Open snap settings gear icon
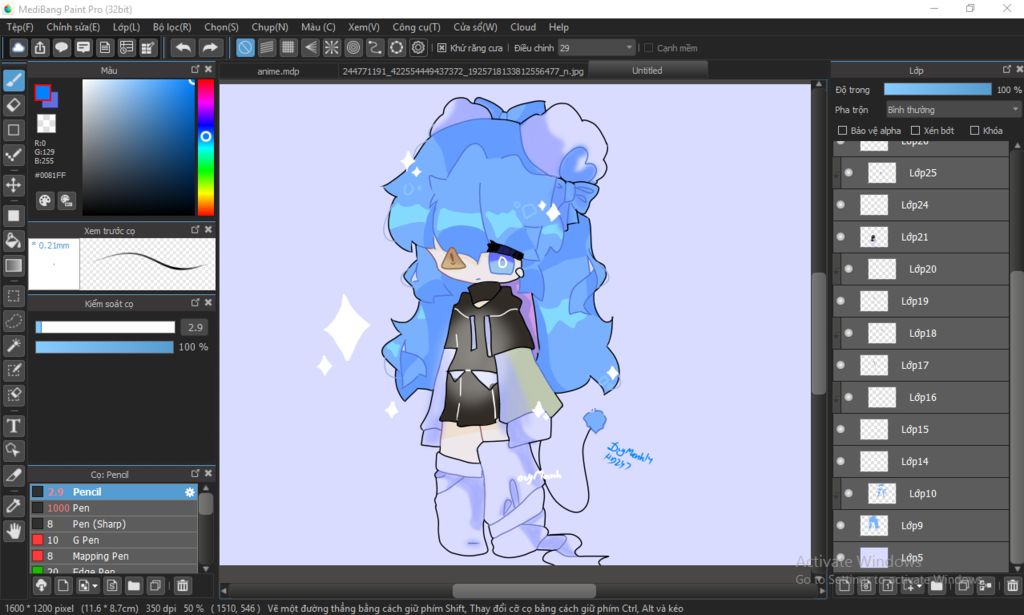 point(419,48)
